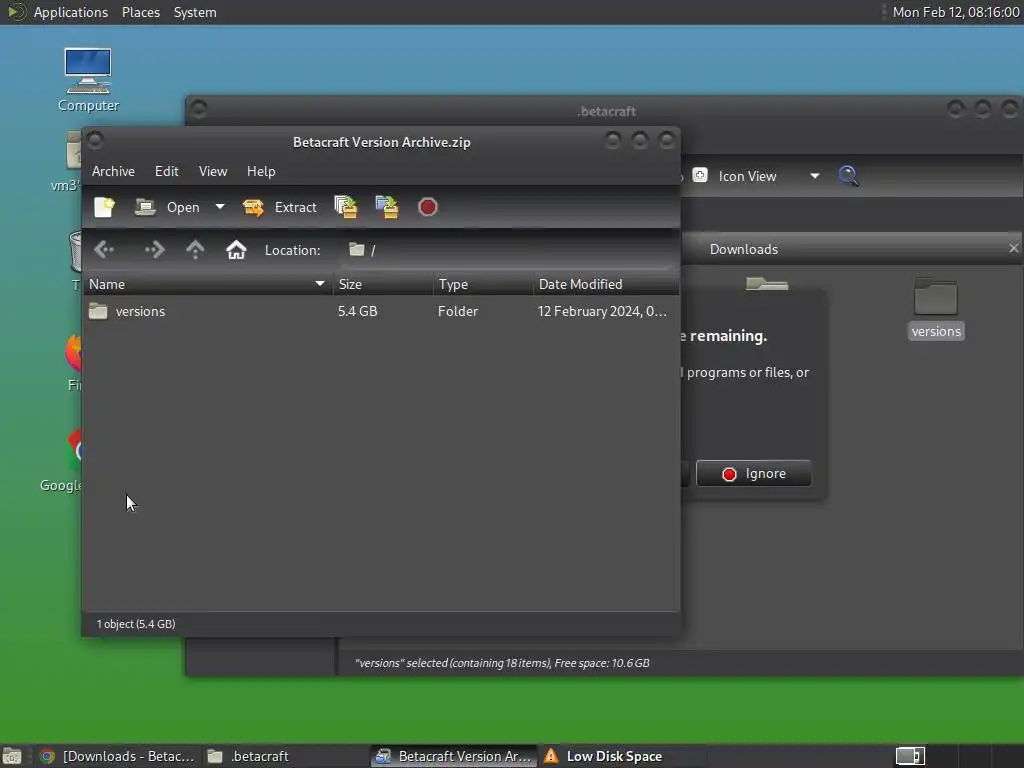This screenshot has width=1024, height=768.
Task: Click the Add files to archive icon
Action: [x=346, y=207]
